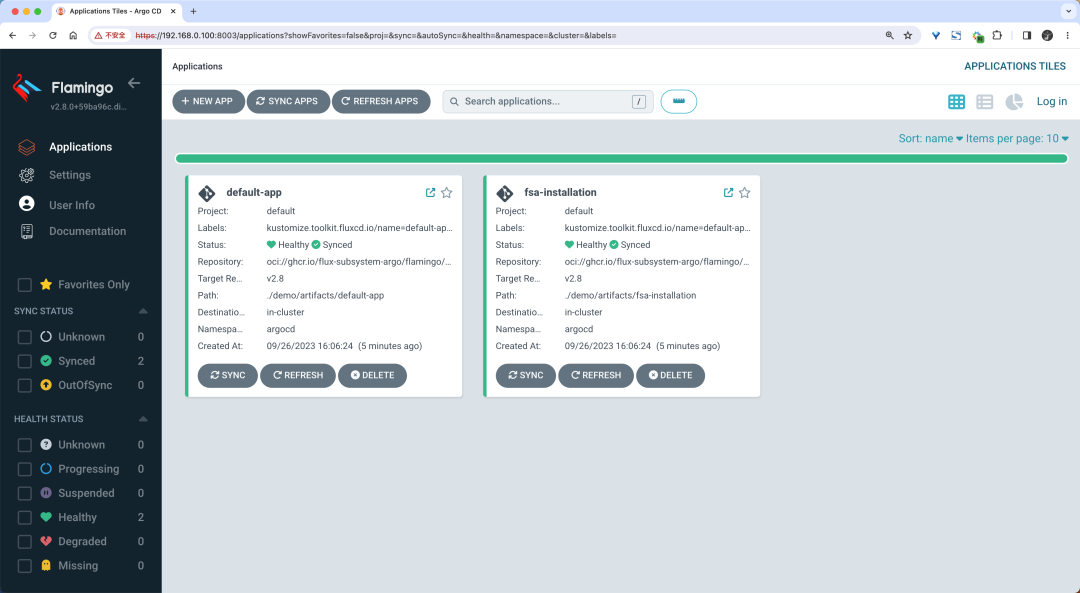The width and height of the screenshot is (1080, 593).
Task: Open the Items per page dropdown
Action: click(x=1017, y=138)
